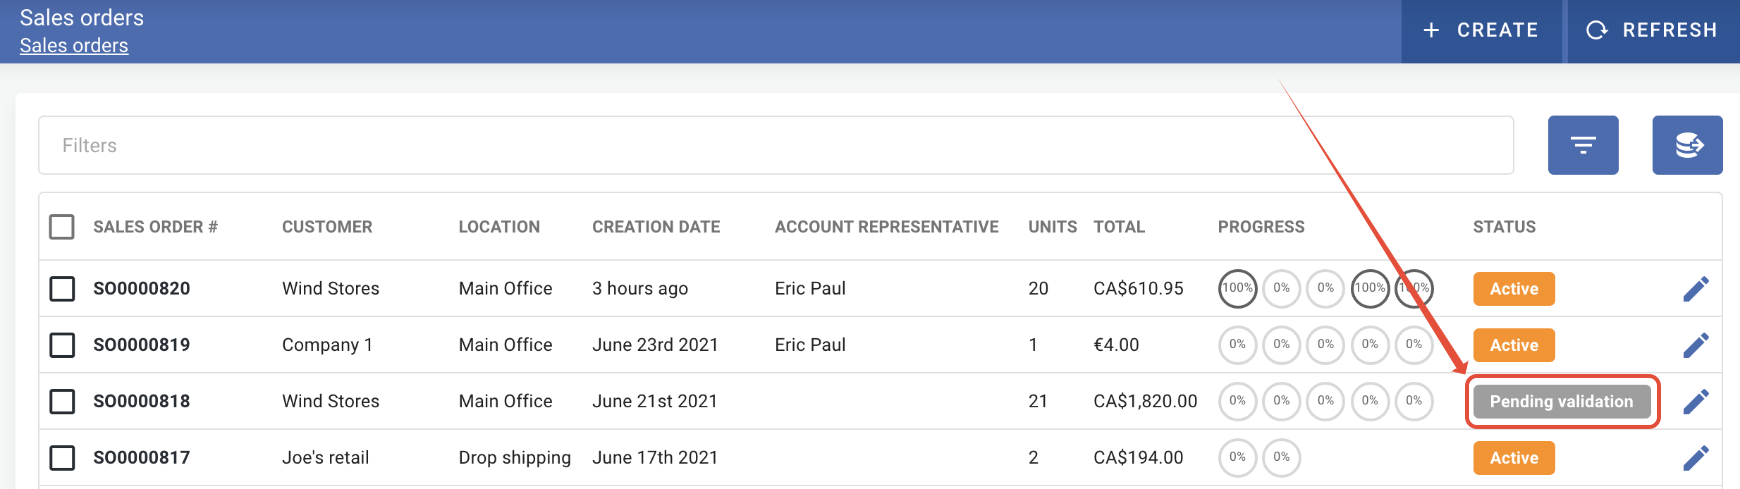Sort by Creation Date column header
This screenshot has height=489, width=1740.
656,227
